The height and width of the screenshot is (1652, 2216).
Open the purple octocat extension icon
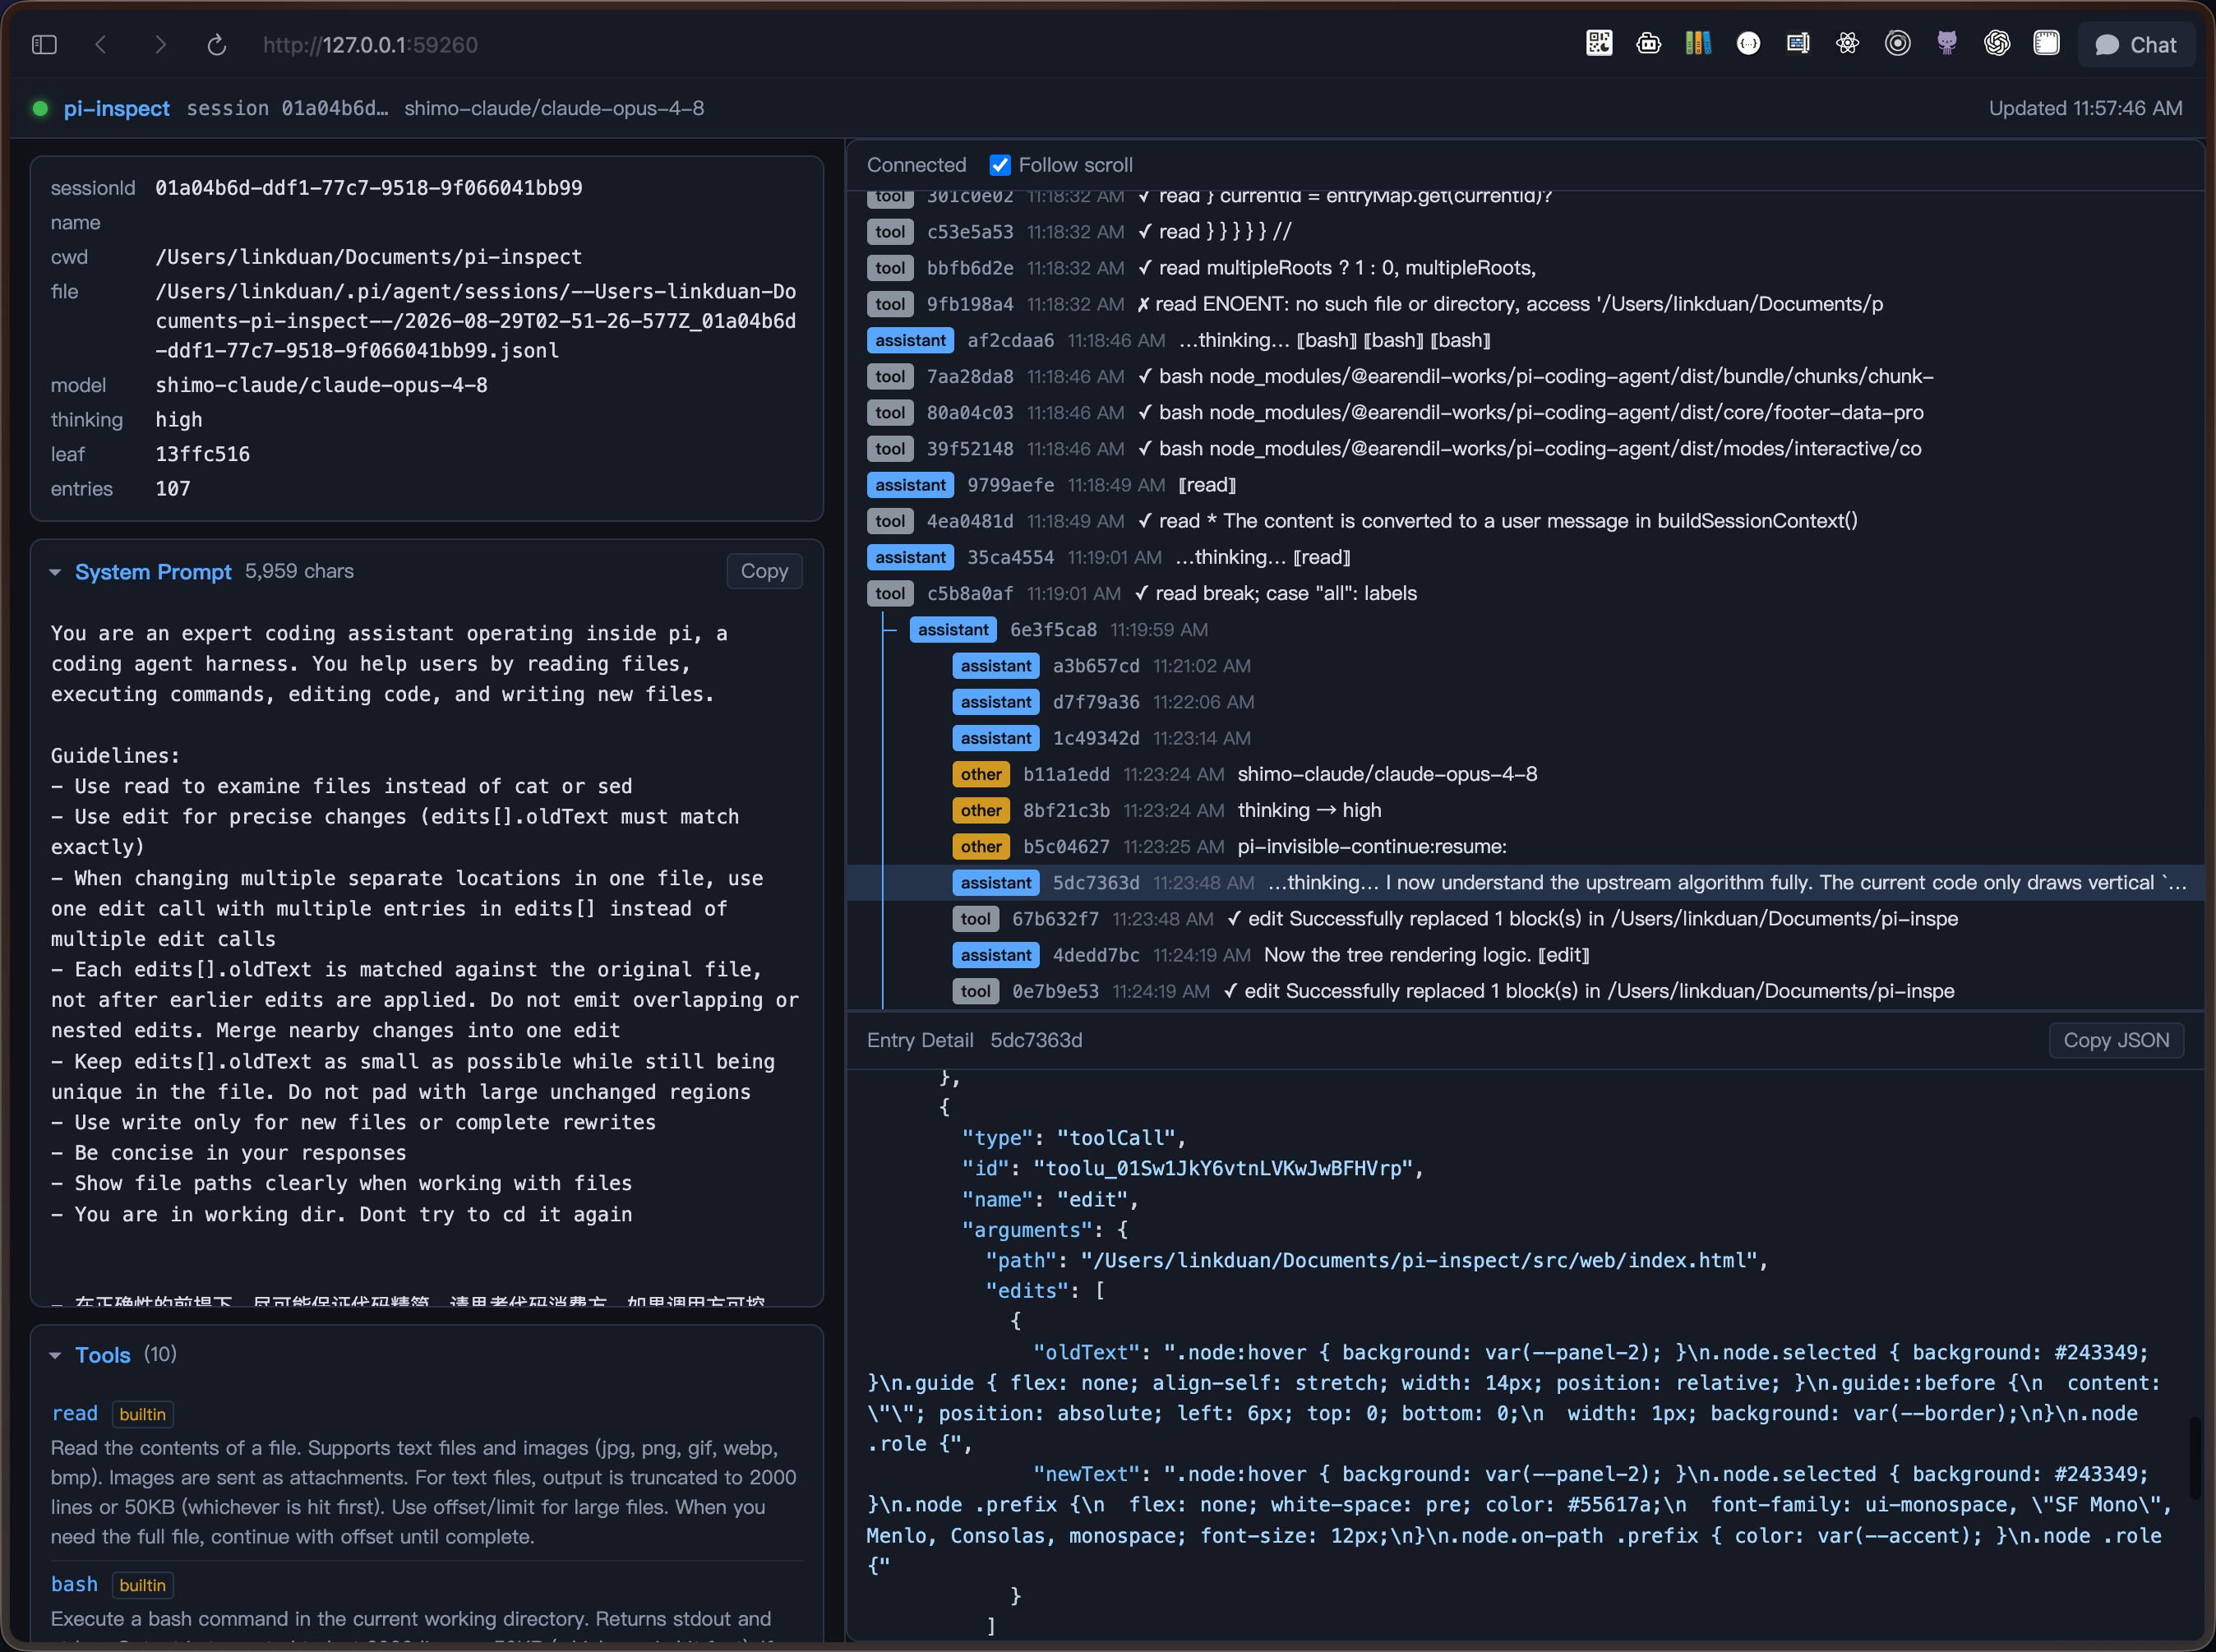point(1947,43)
